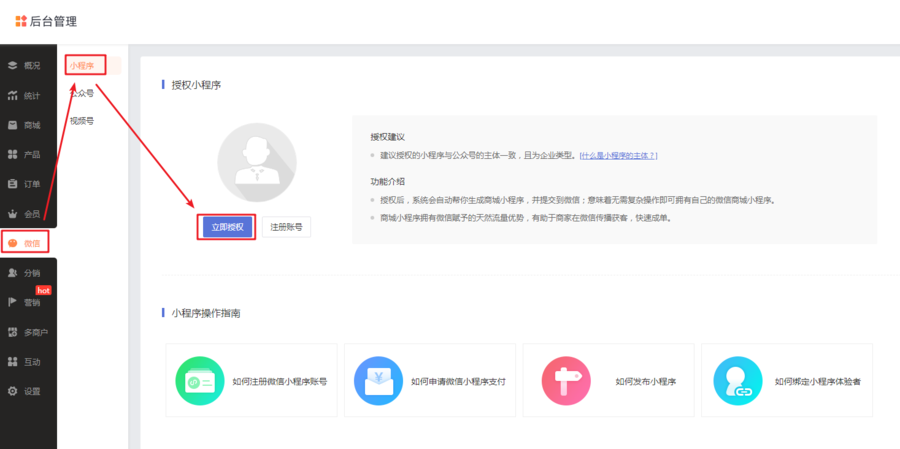
Task: Open 概况 overview in sidebar
Action: point(27,66)
